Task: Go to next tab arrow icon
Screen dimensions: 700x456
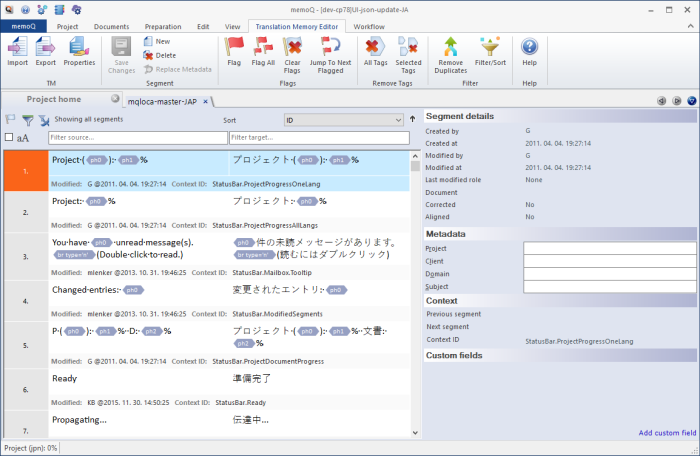Action: (677, 101)
